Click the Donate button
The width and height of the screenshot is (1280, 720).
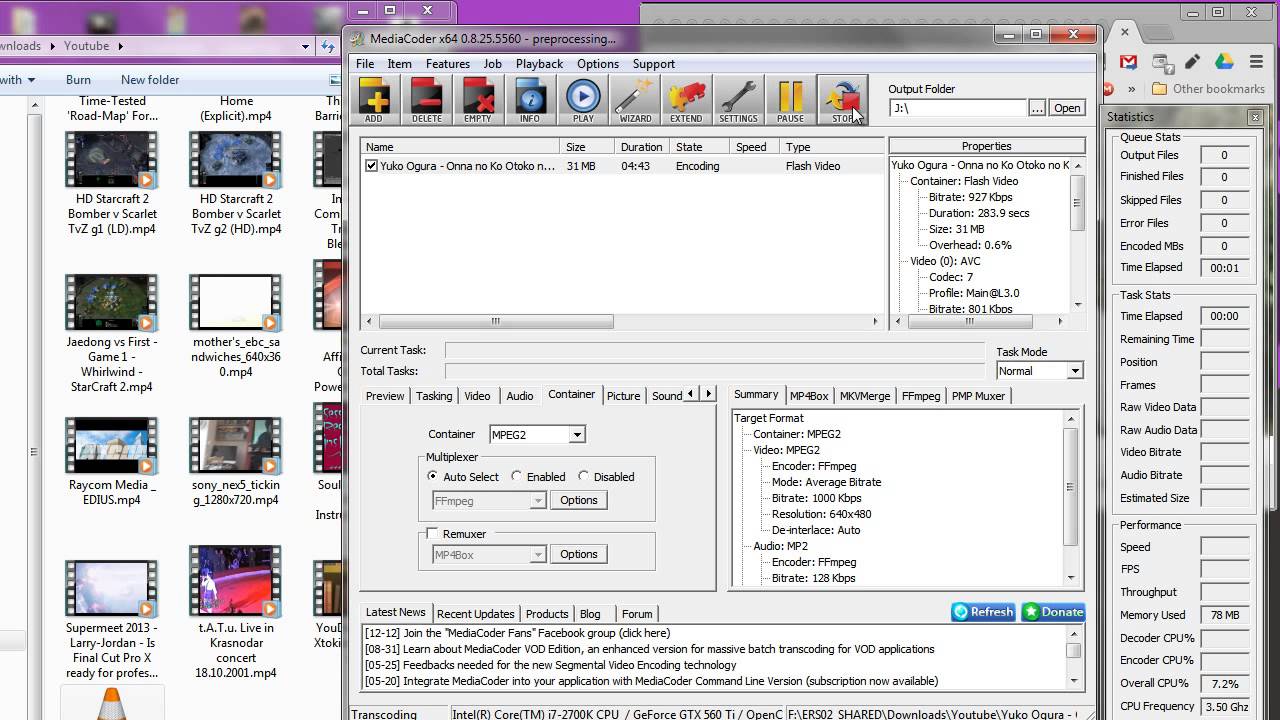click(1053, 612)
